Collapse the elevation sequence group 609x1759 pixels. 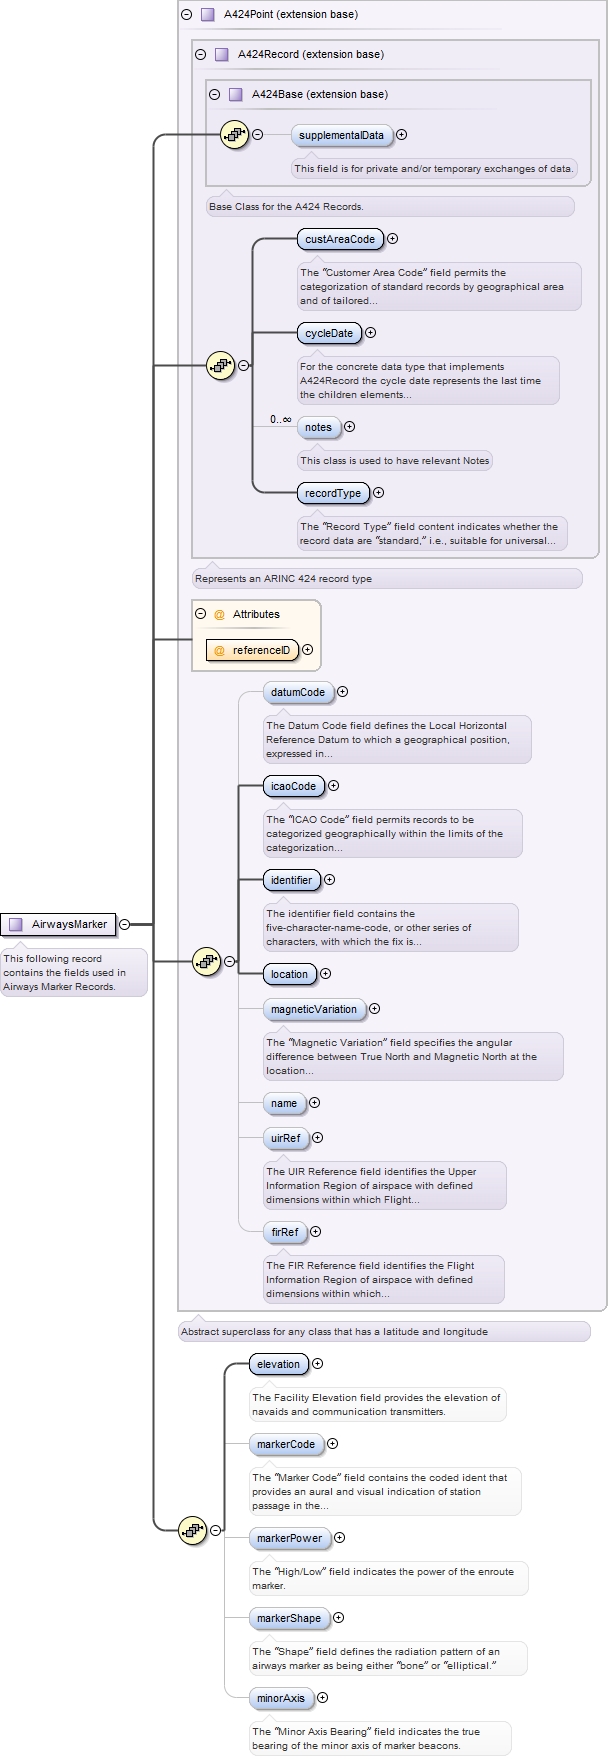215,1530
